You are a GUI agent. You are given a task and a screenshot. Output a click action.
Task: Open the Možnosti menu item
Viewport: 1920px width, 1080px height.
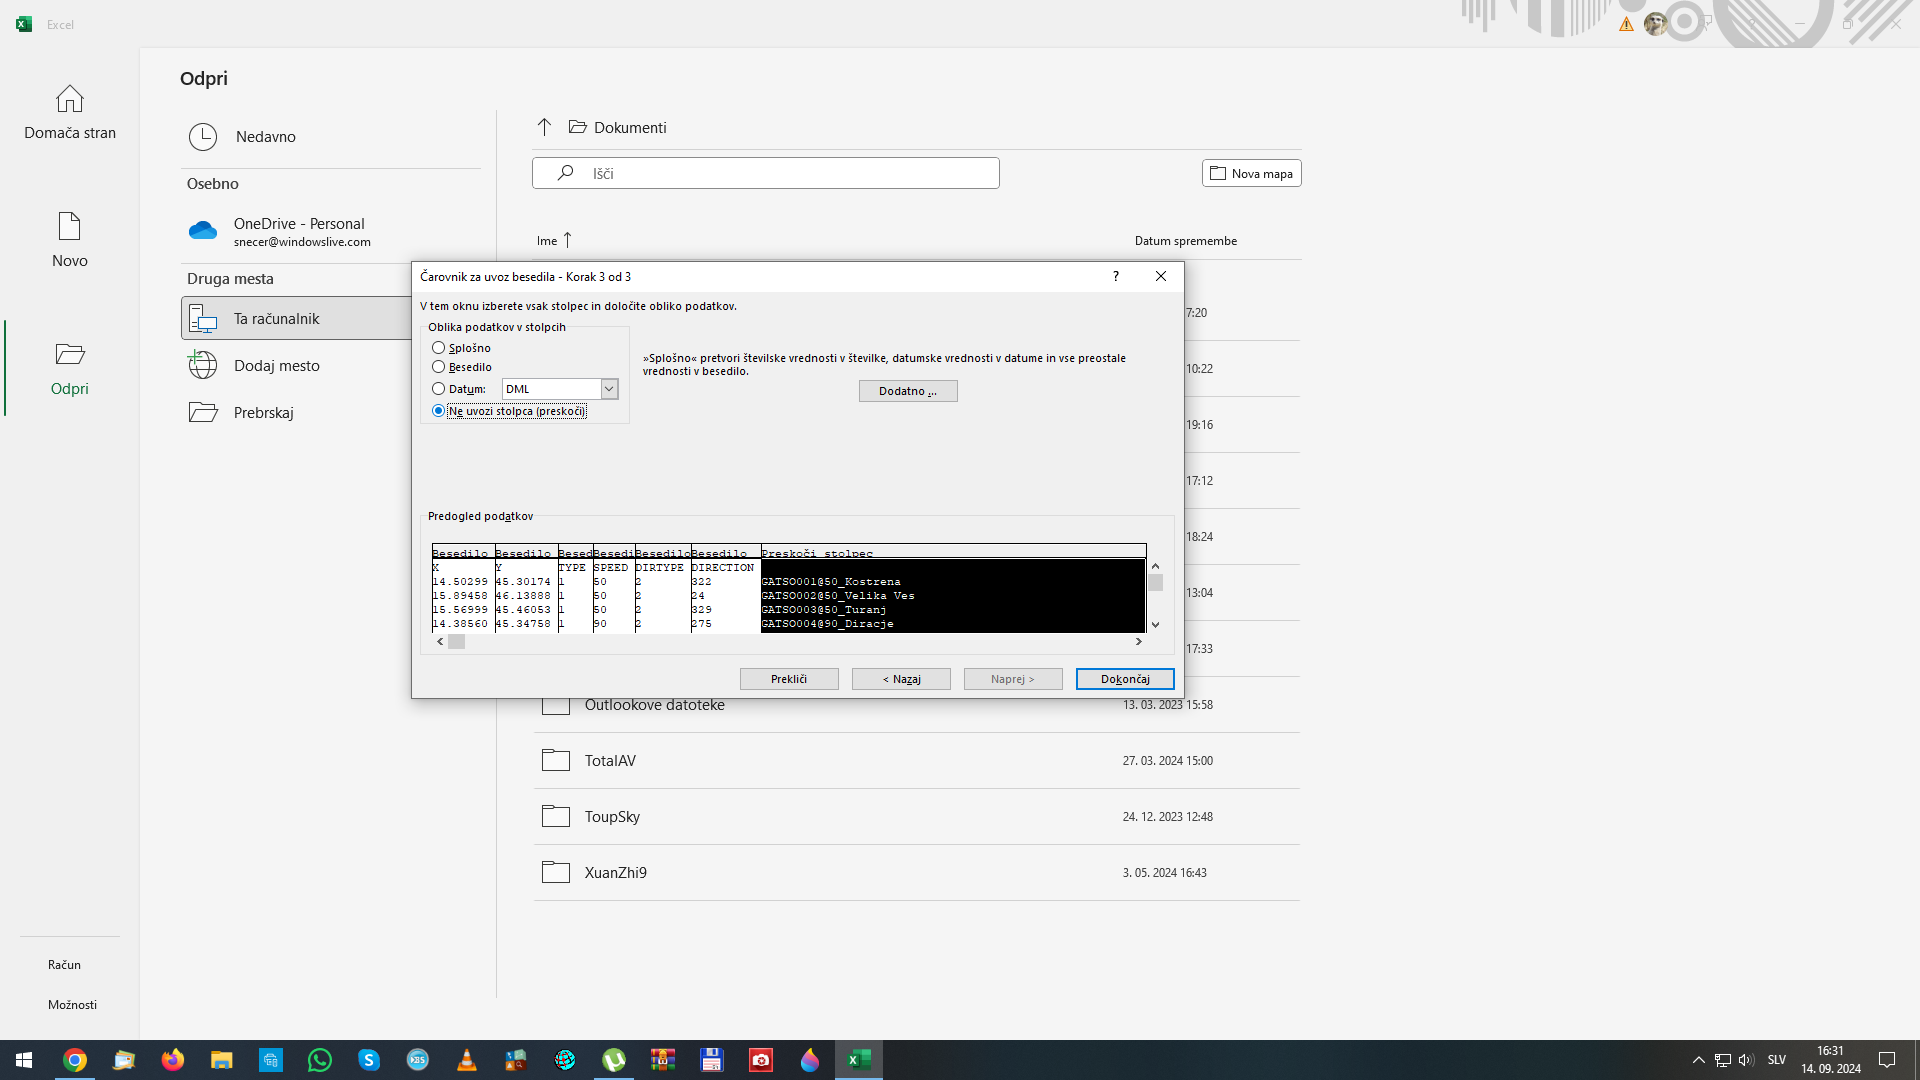point(72,1005)
